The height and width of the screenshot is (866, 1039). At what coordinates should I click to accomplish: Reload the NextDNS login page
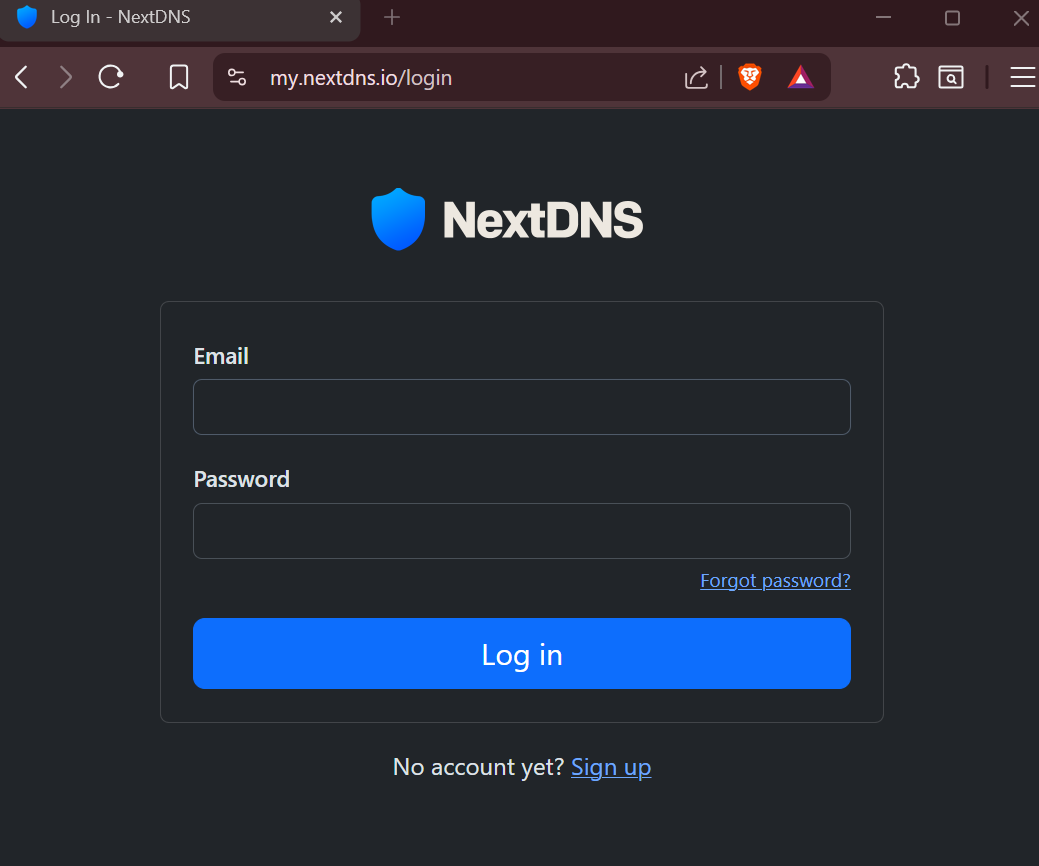(x=111, y=76)
